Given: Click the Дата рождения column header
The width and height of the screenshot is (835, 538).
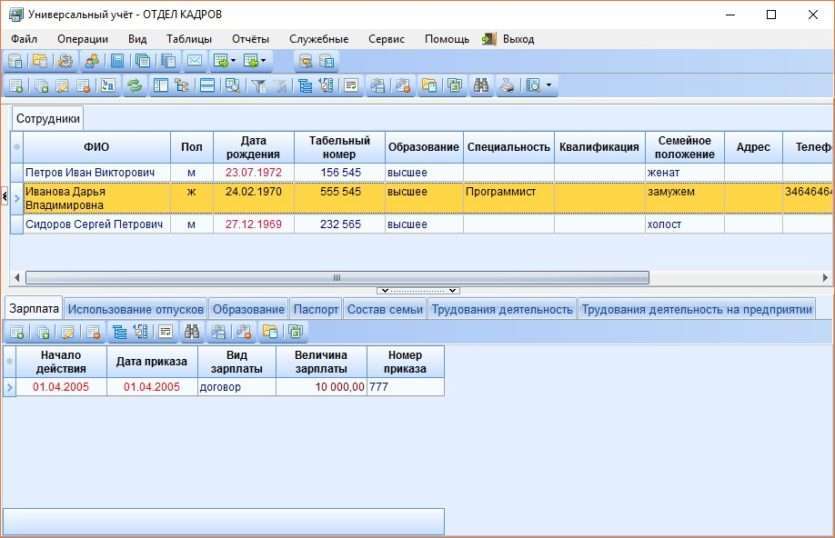Looking at the screenshot, I should [253, 147].
